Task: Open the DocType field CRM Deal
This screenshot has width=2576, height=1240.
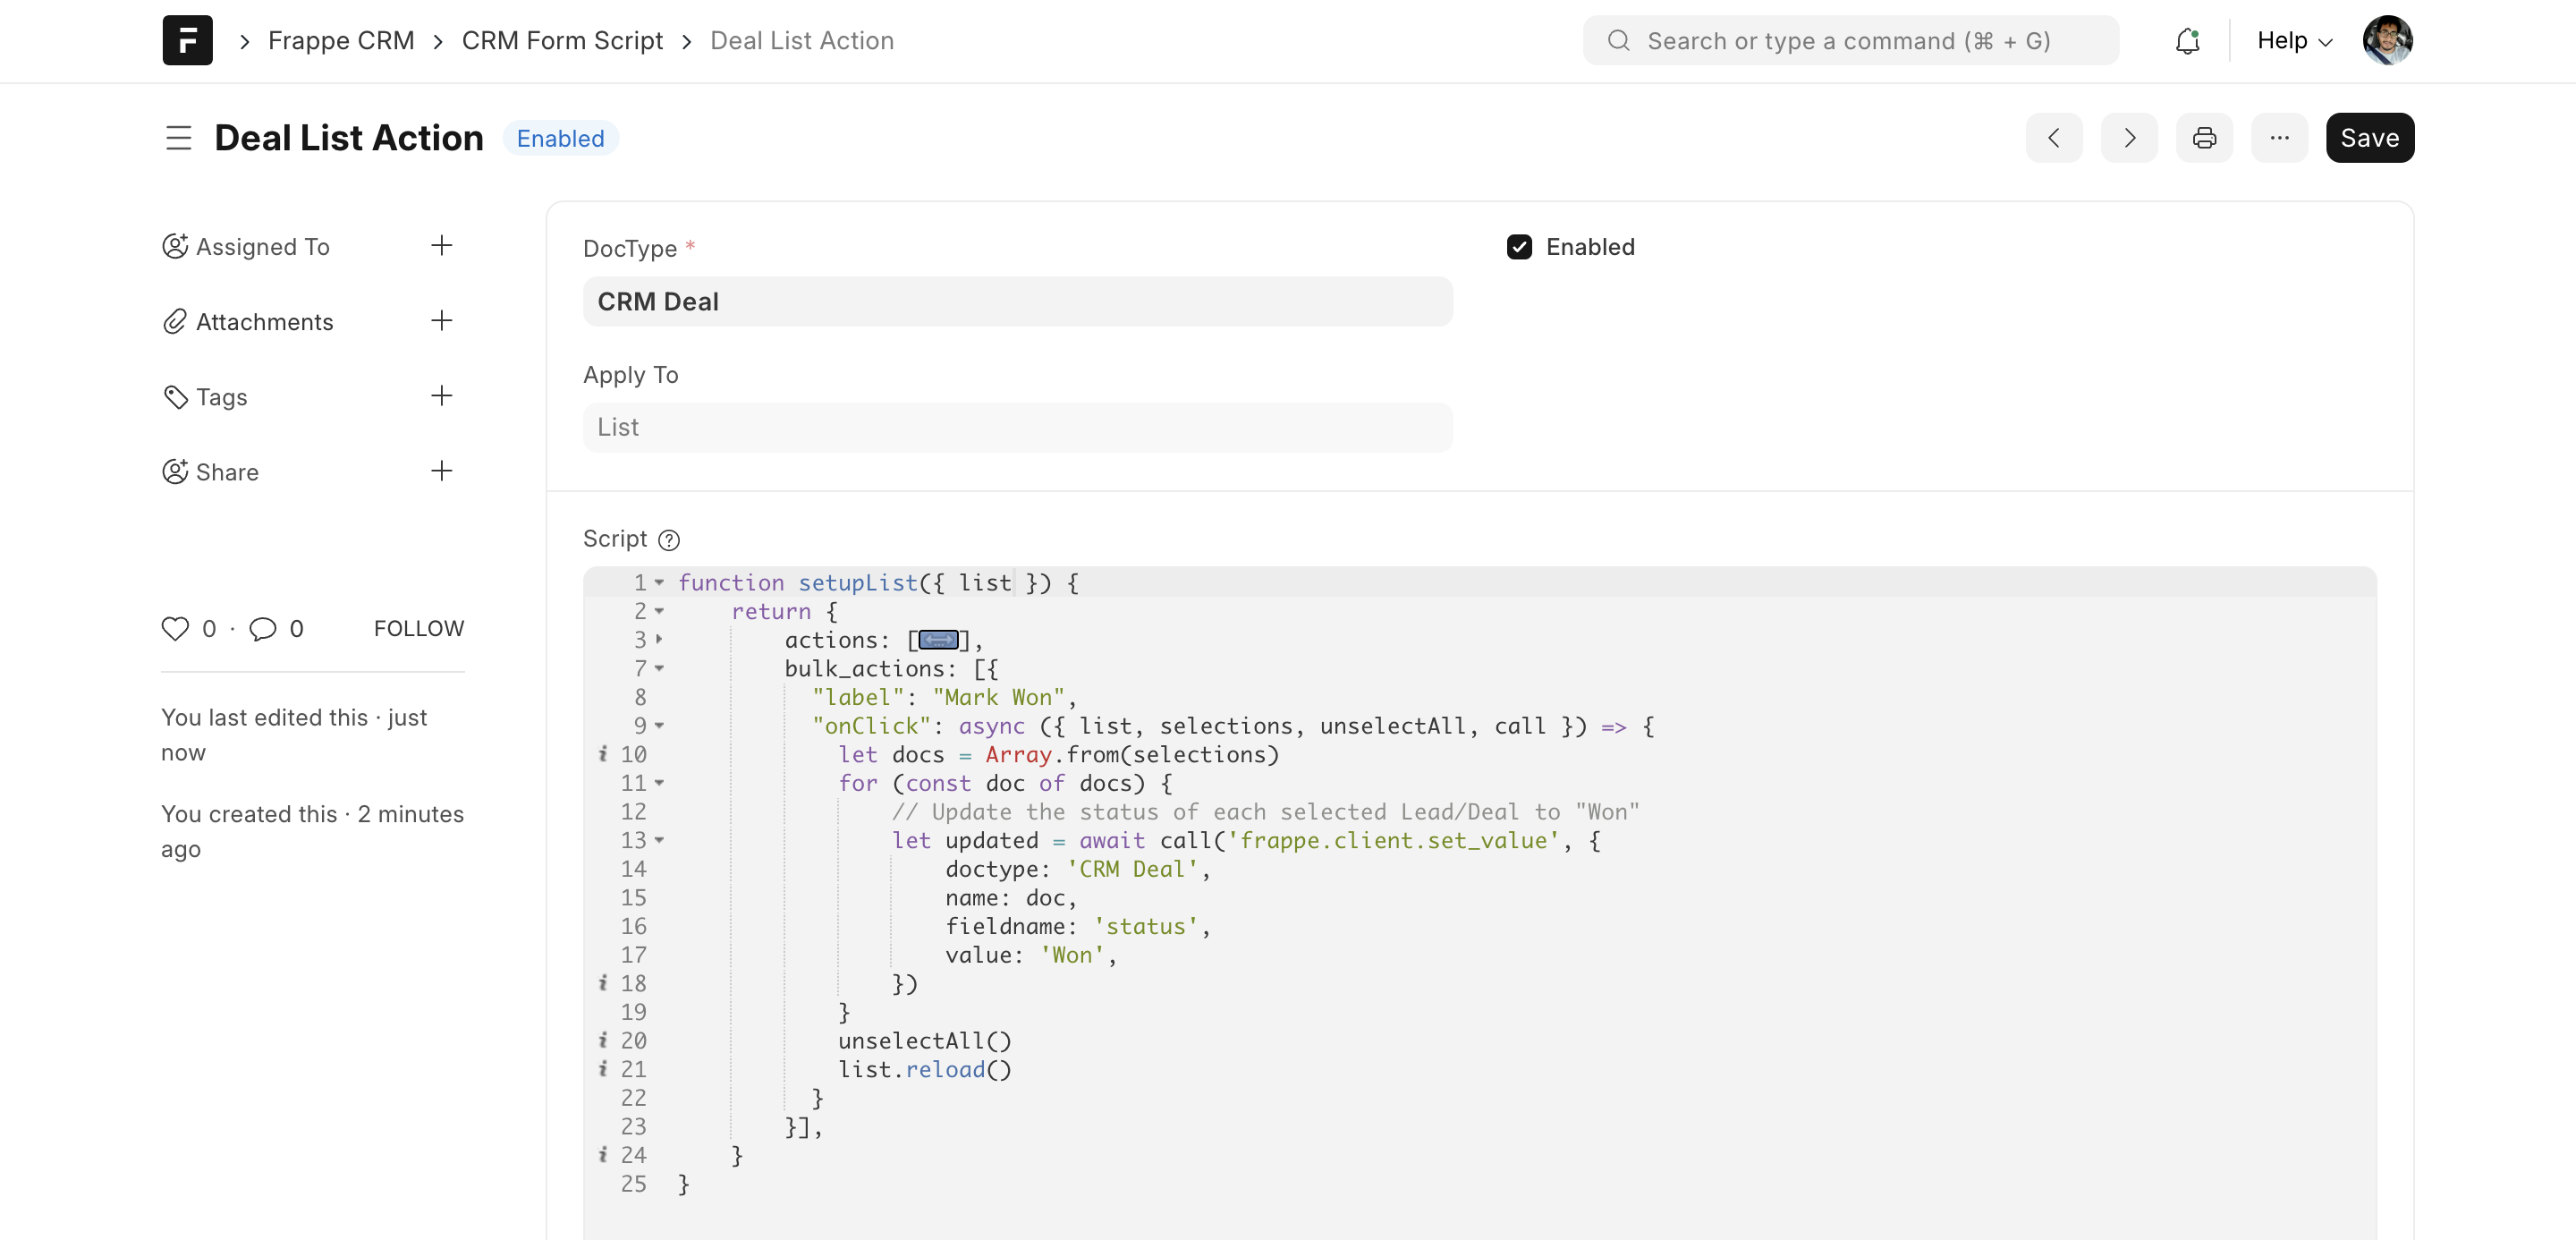Action: [x=1017, y=301]
